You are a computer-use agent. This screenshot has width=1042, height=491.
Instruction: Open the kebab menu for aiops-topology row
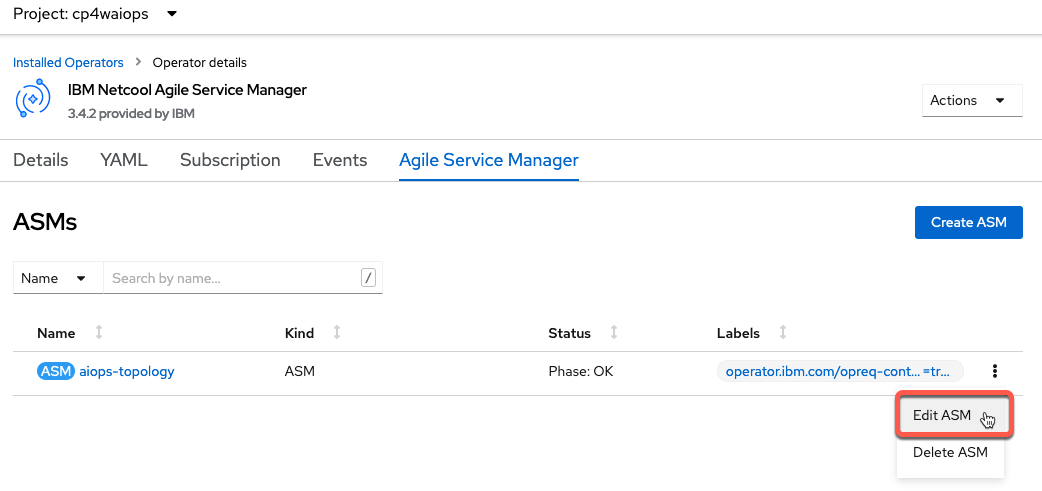[x=995, y=371]
